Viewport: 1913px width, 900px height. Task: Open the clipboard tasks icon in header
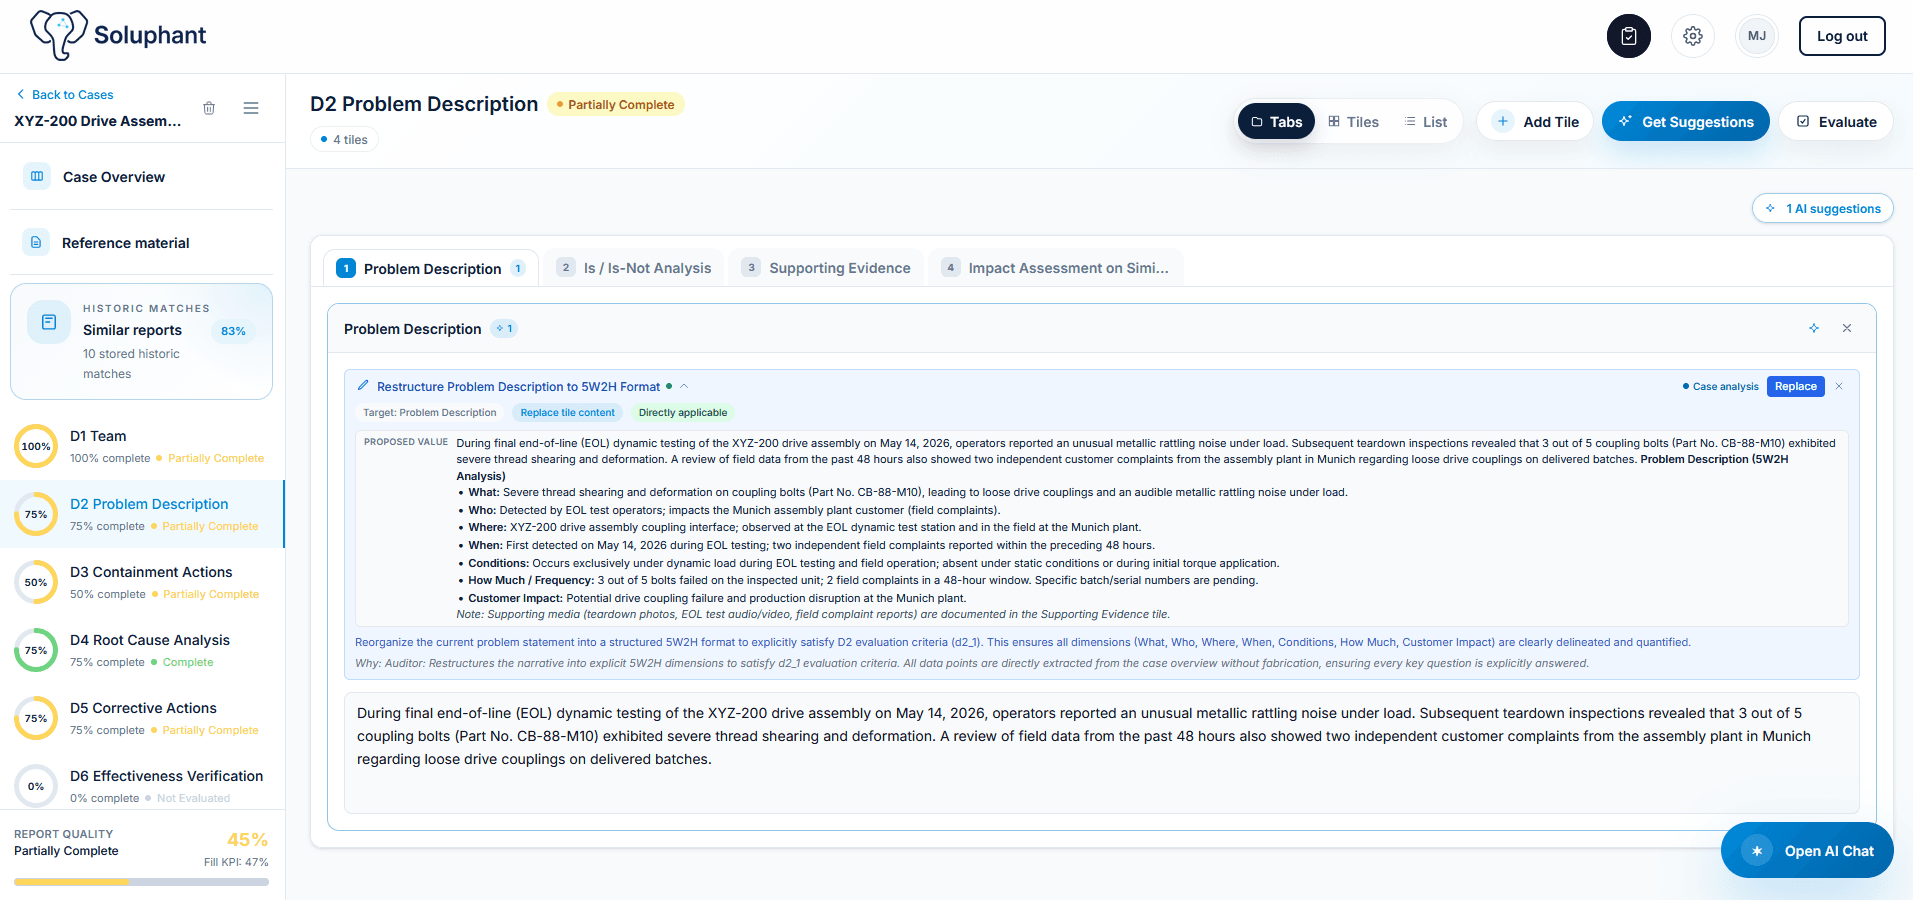1628,36
